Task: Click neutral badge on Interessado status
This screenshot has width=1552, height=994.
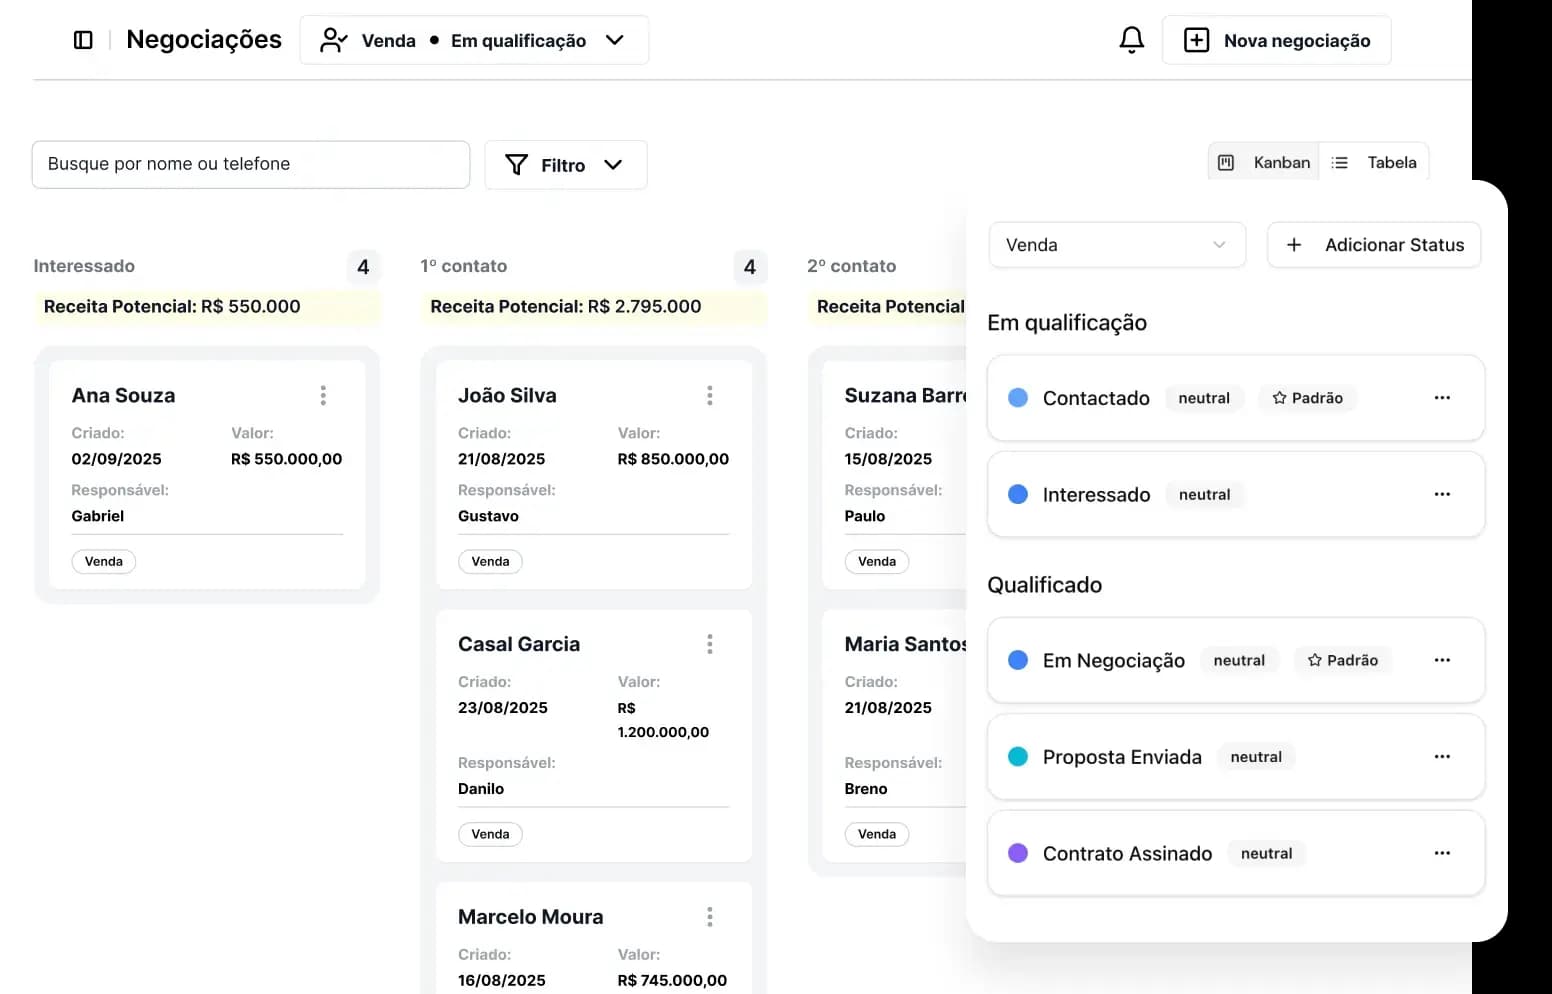Action: point(1204,494)
